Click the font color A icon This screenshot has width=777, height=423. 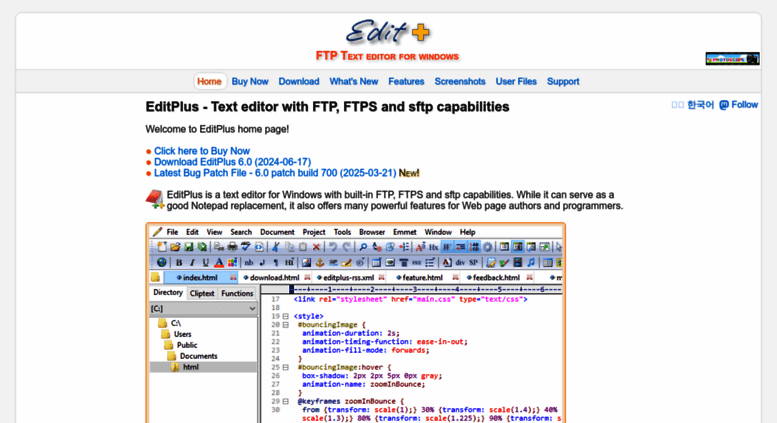[x=219, y=263]
